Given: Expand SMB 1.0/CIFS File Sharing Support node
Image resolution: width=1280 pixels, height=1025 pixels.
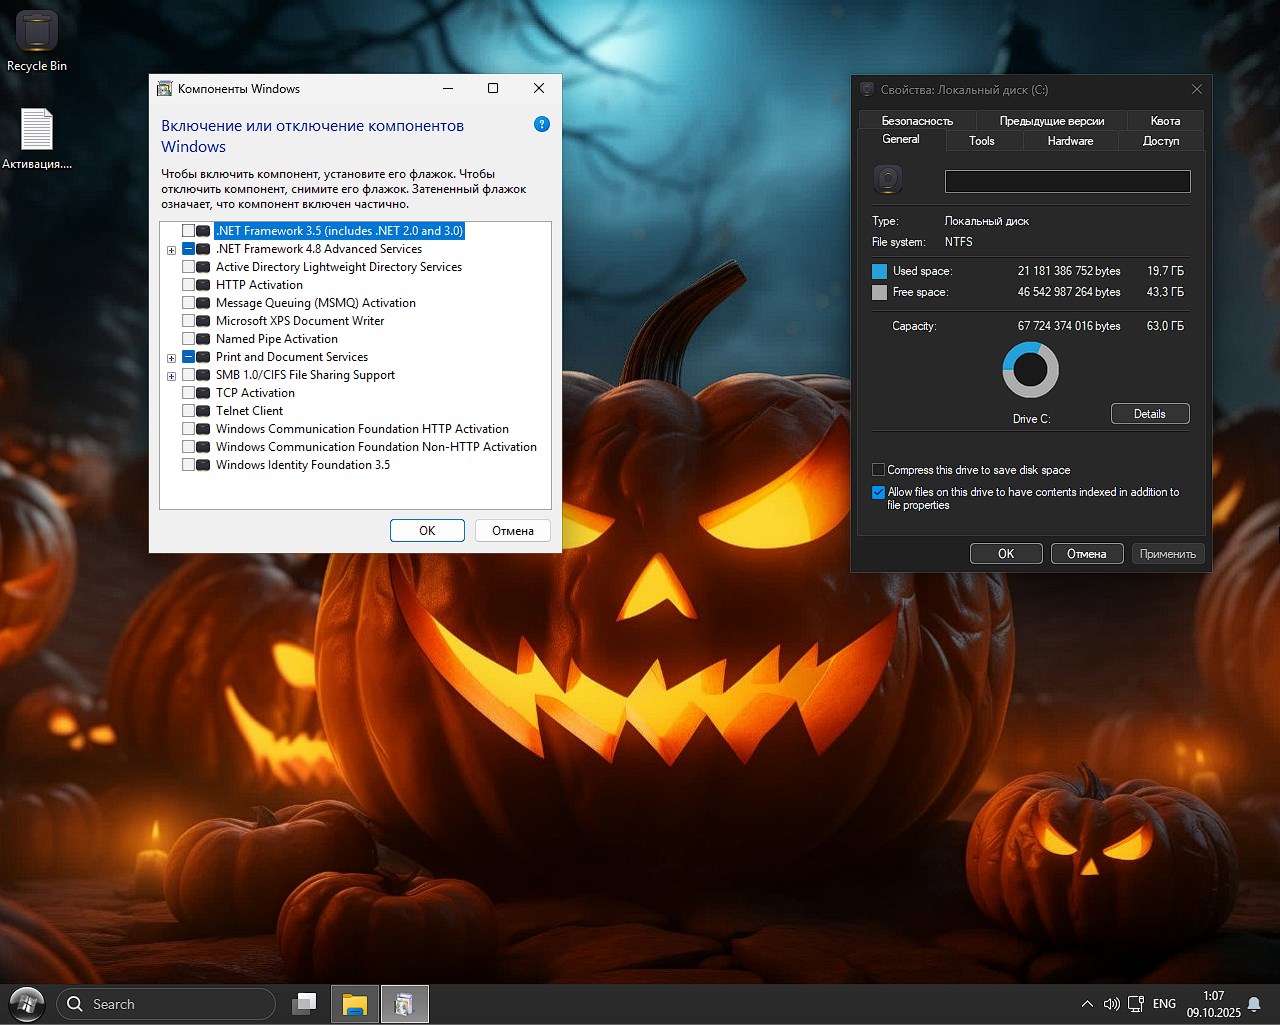Looking at the screenshot, I should (x=172, y=376).
